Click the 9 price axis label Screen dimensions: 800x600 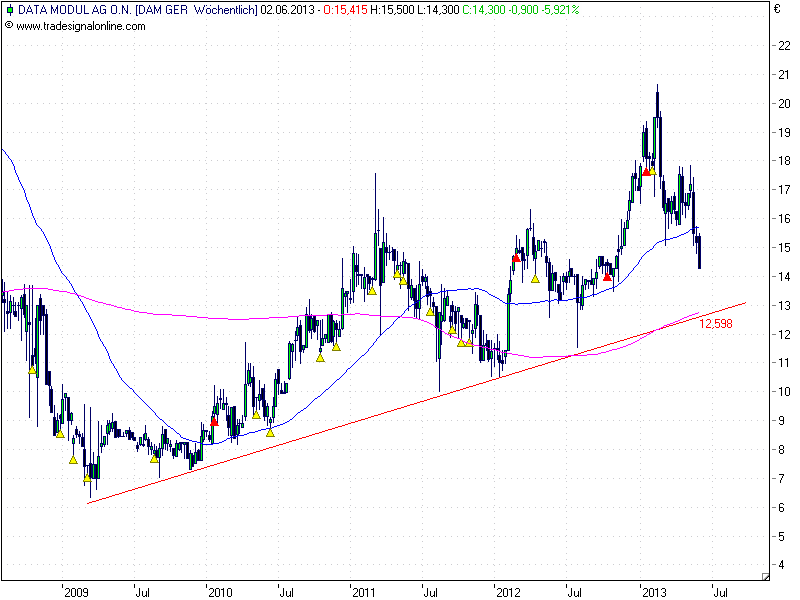point(781,421)
